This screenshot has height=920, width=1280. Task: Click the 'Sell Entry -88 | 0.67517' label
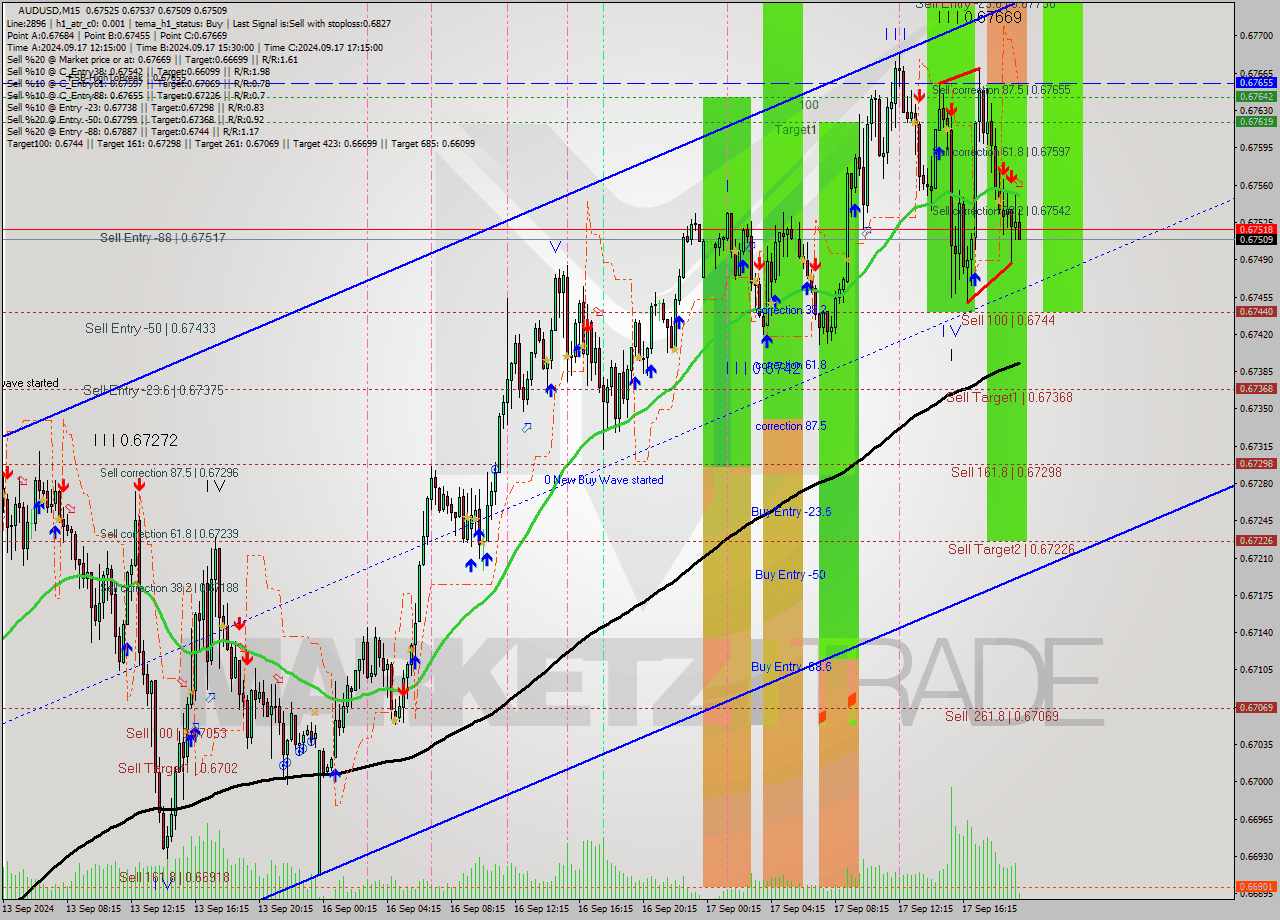pos(162,238)
